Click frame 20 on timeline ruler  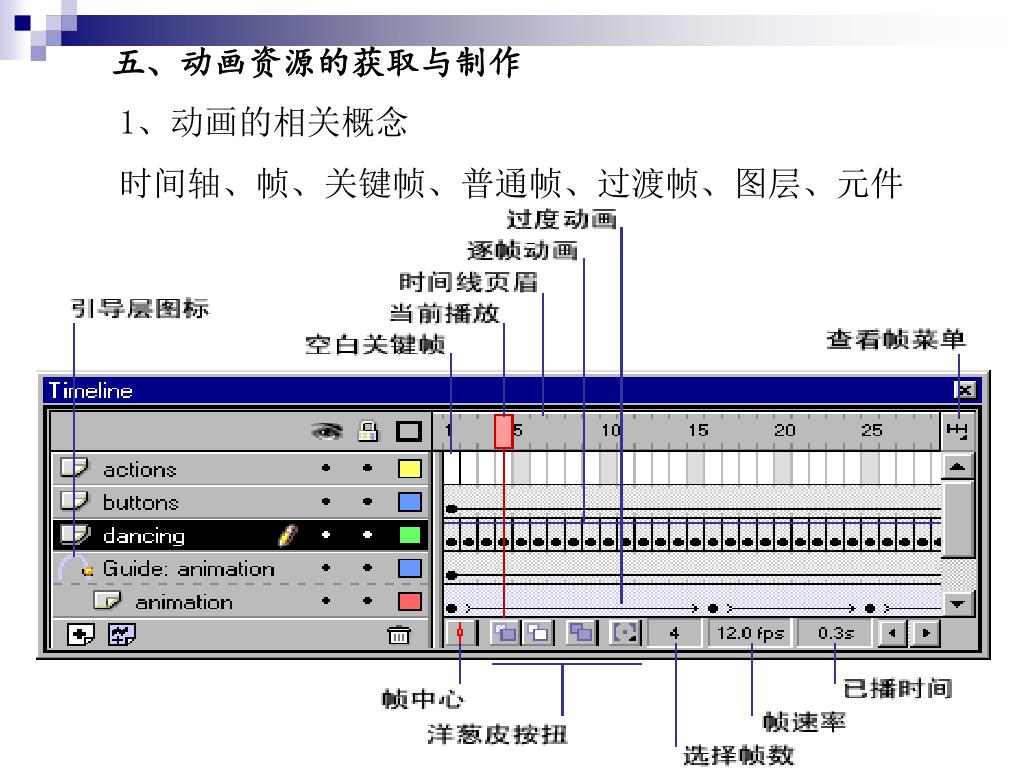click(784, 430)
